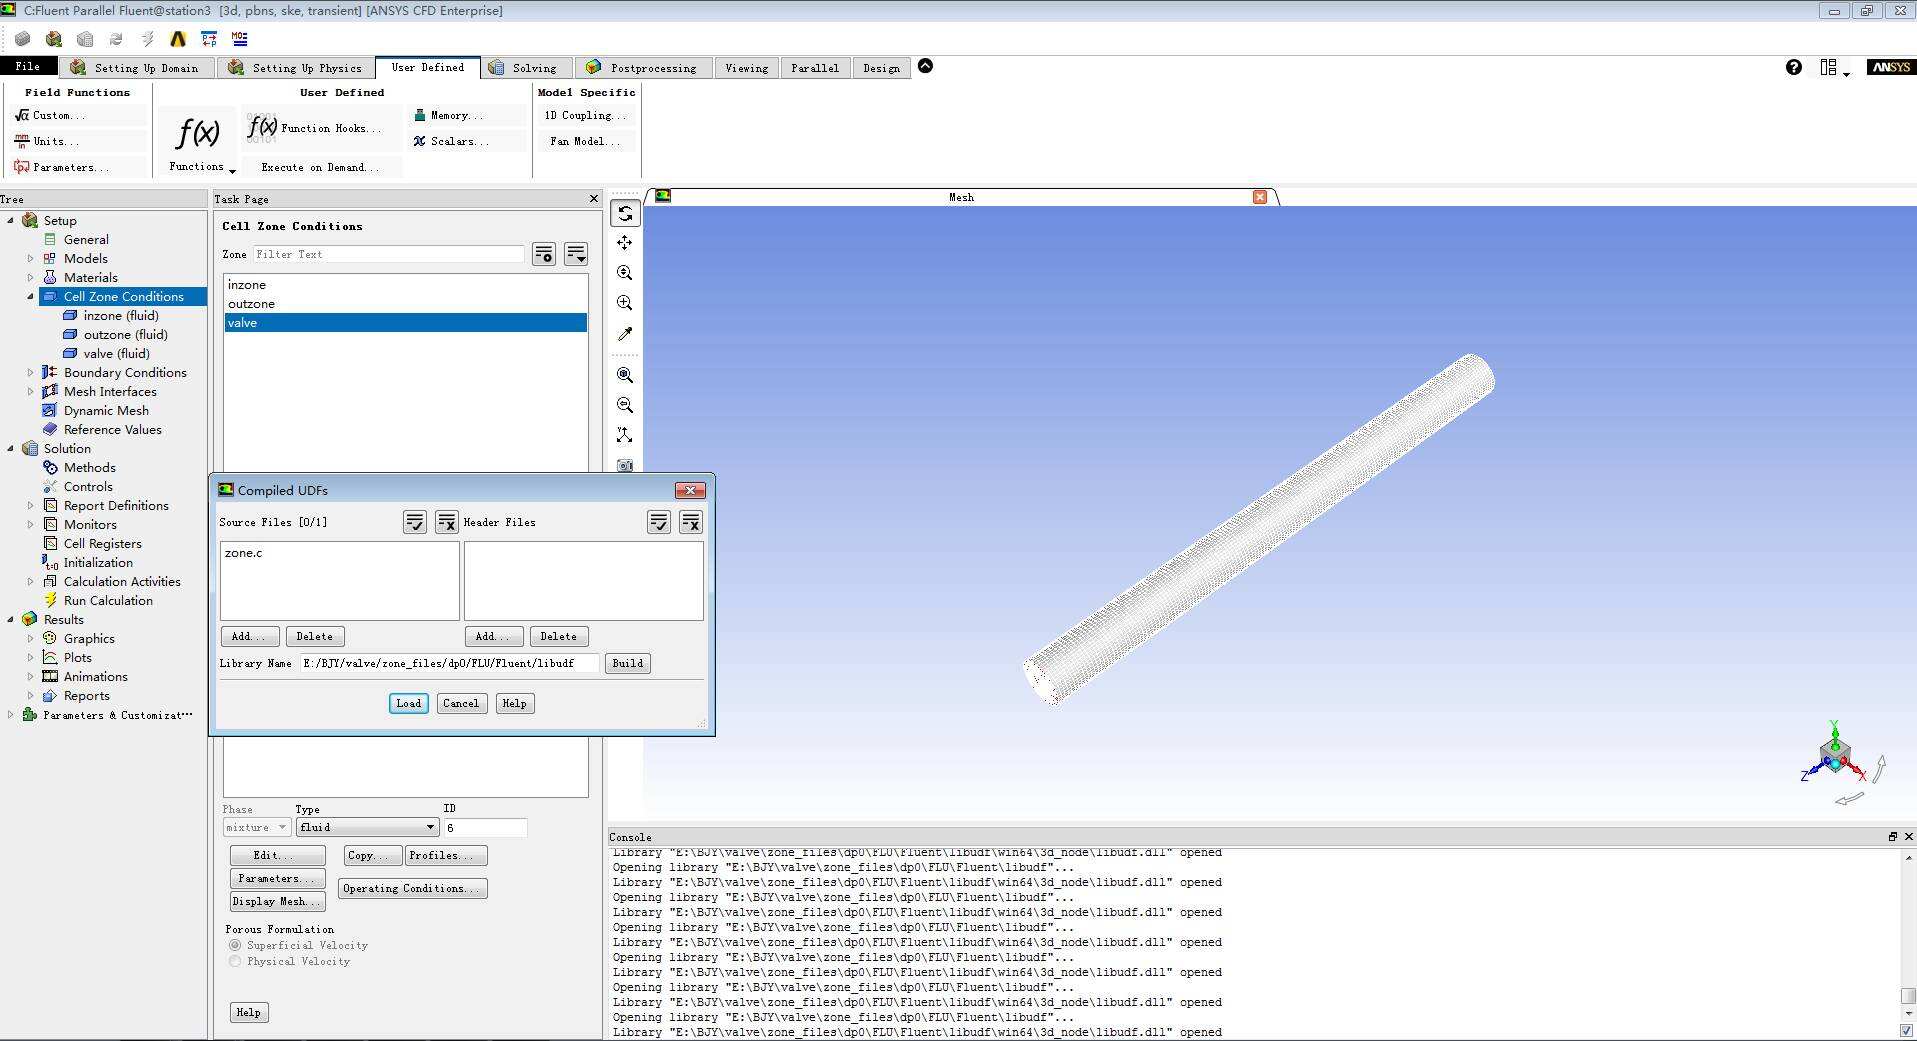This screenshot has width=1917, height=1041.
Task: Collapse the Results tree node
Action: (11, 619)
